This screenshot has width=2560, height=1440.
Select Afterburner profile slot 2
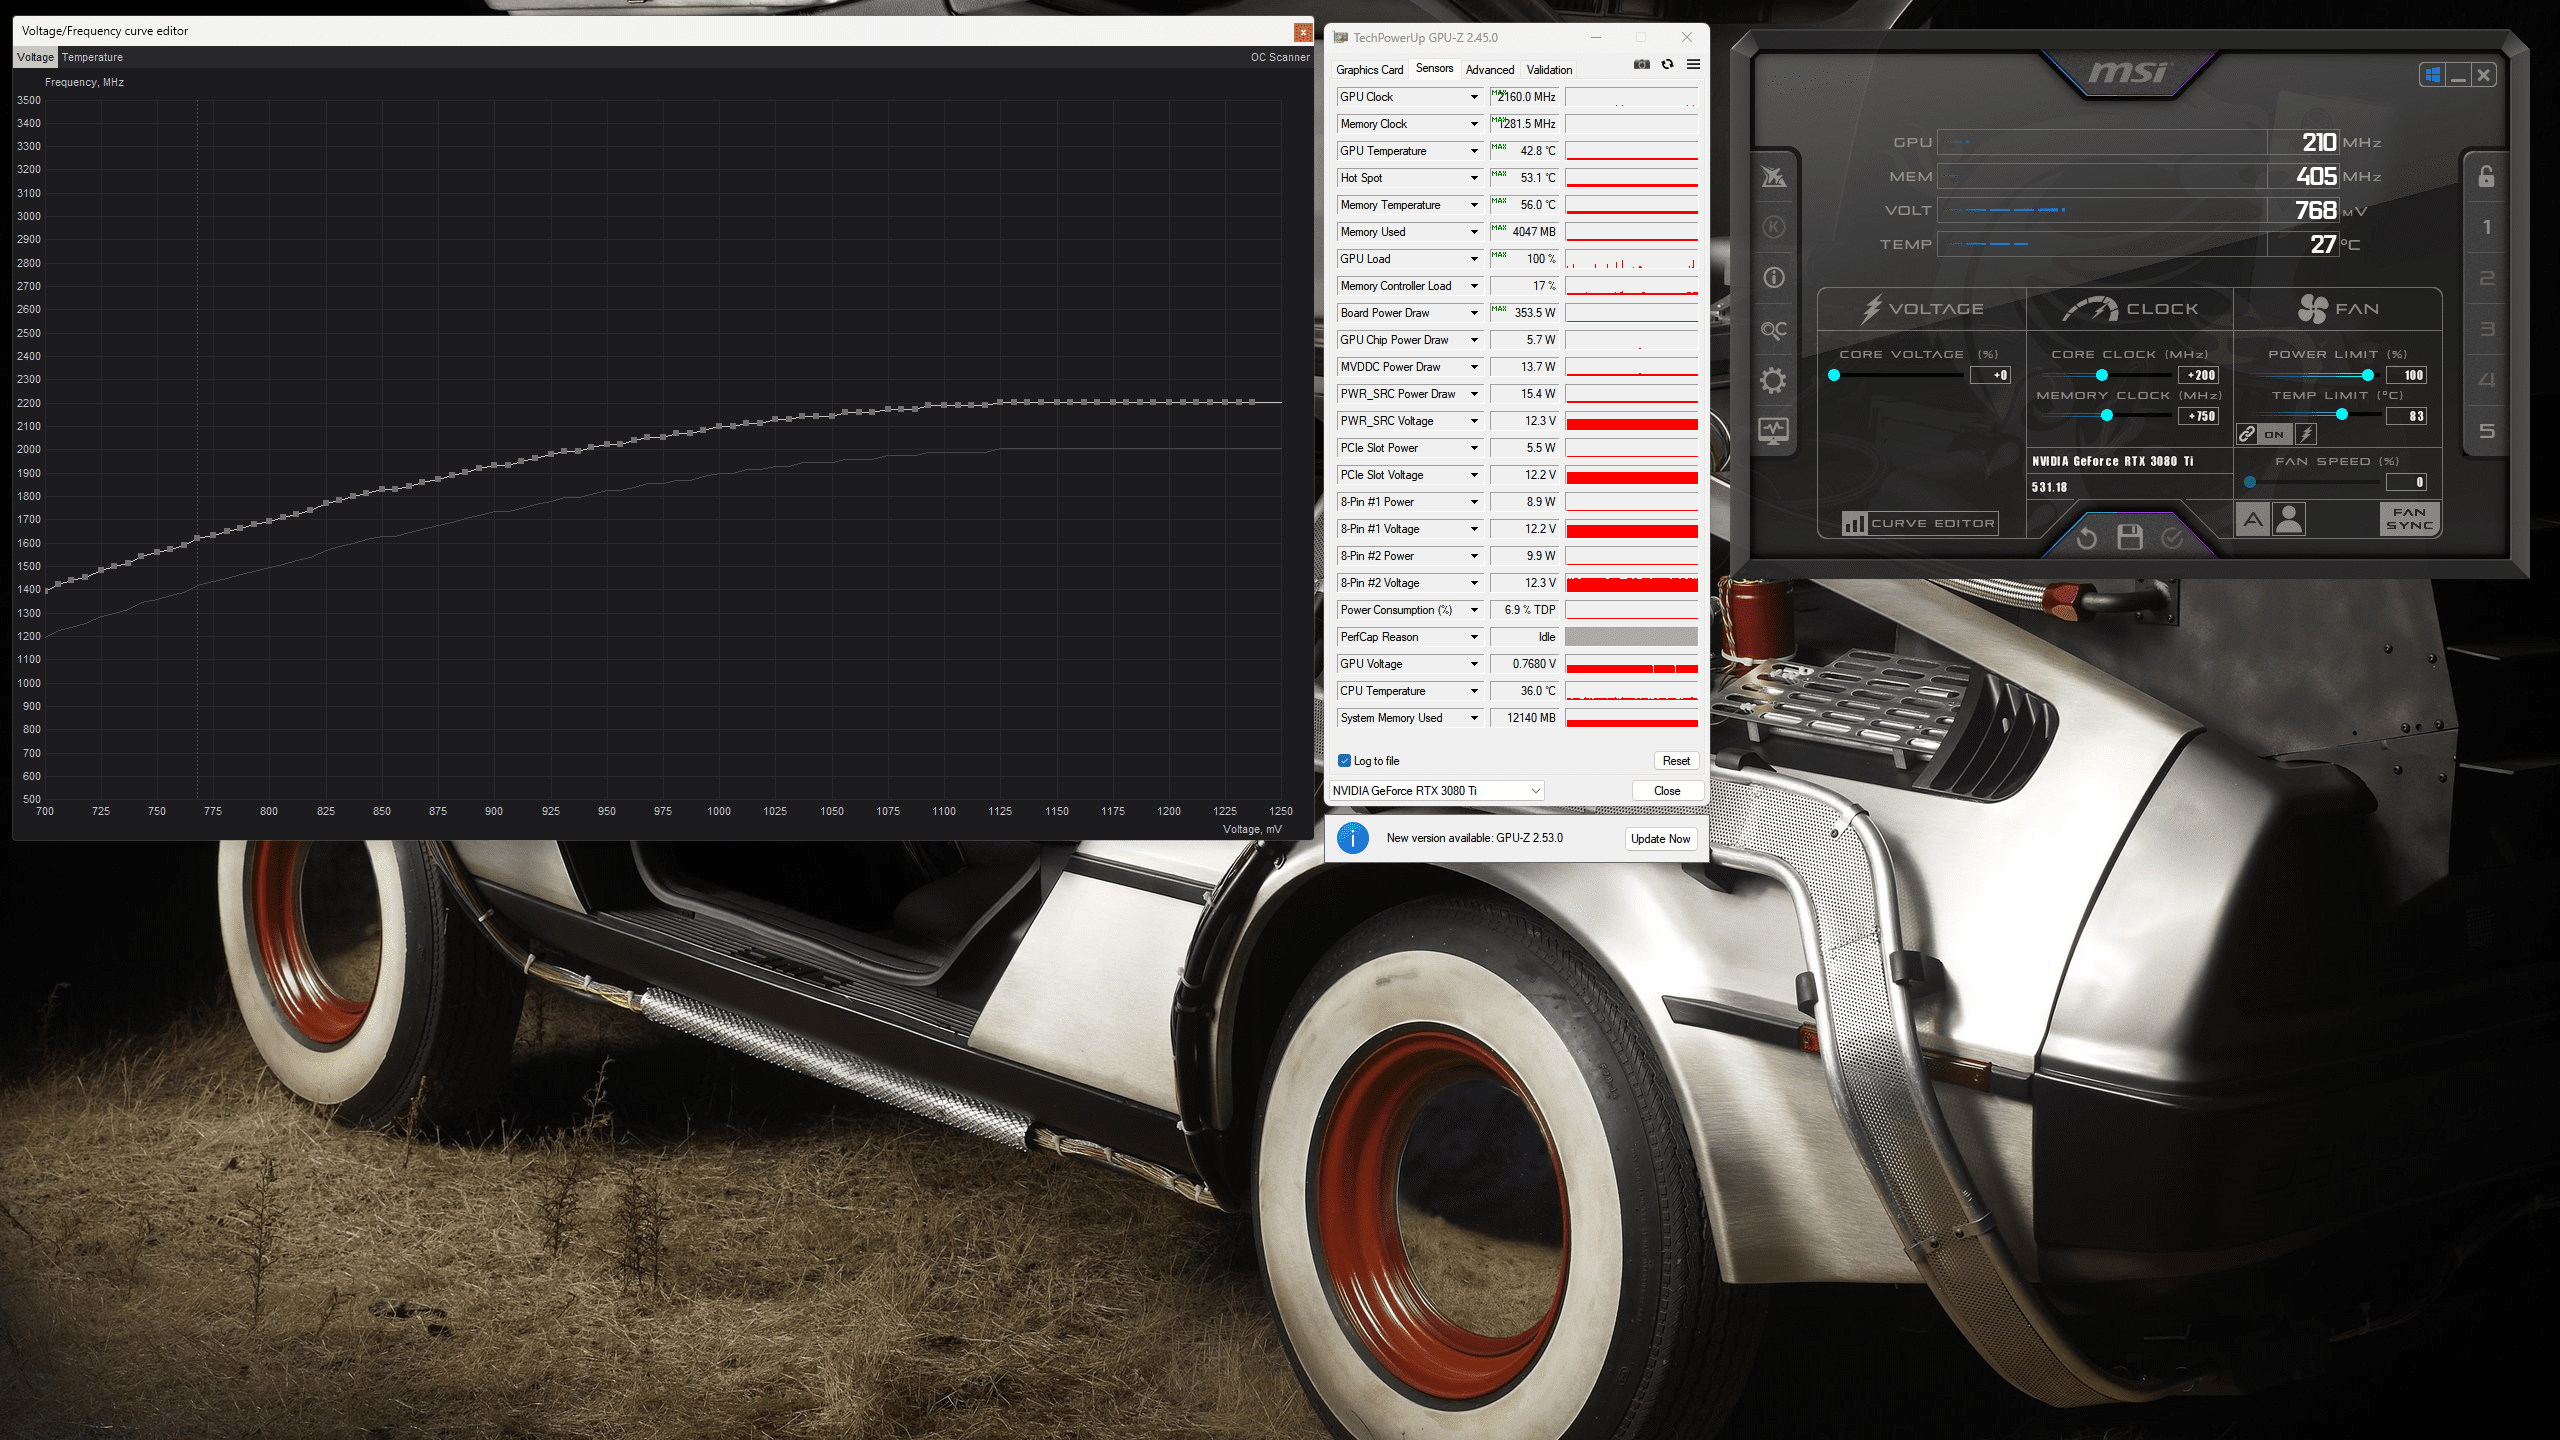[x=2486, y=278]
